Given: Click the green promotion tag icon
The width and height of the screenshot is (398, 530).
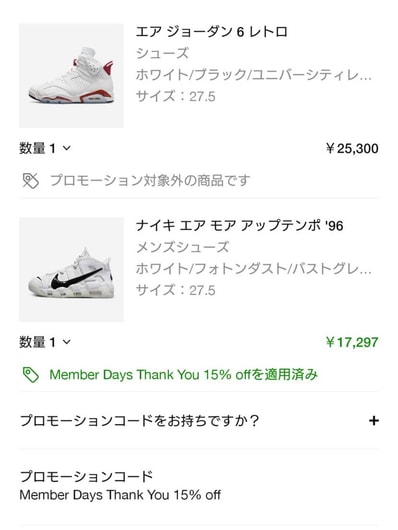Looking at the screenshot, I should 31,375.
